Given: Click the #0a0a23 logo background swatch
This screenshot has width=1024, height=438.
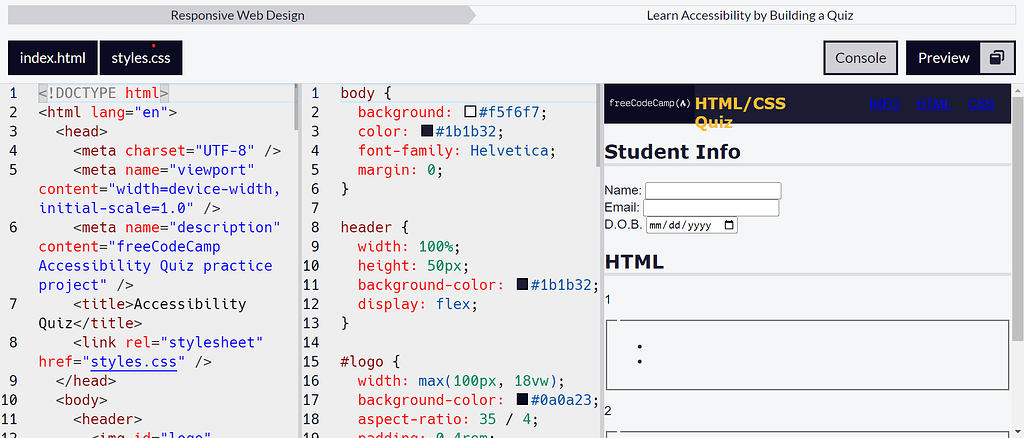Looking at the screenshot, I should [522, 400].
